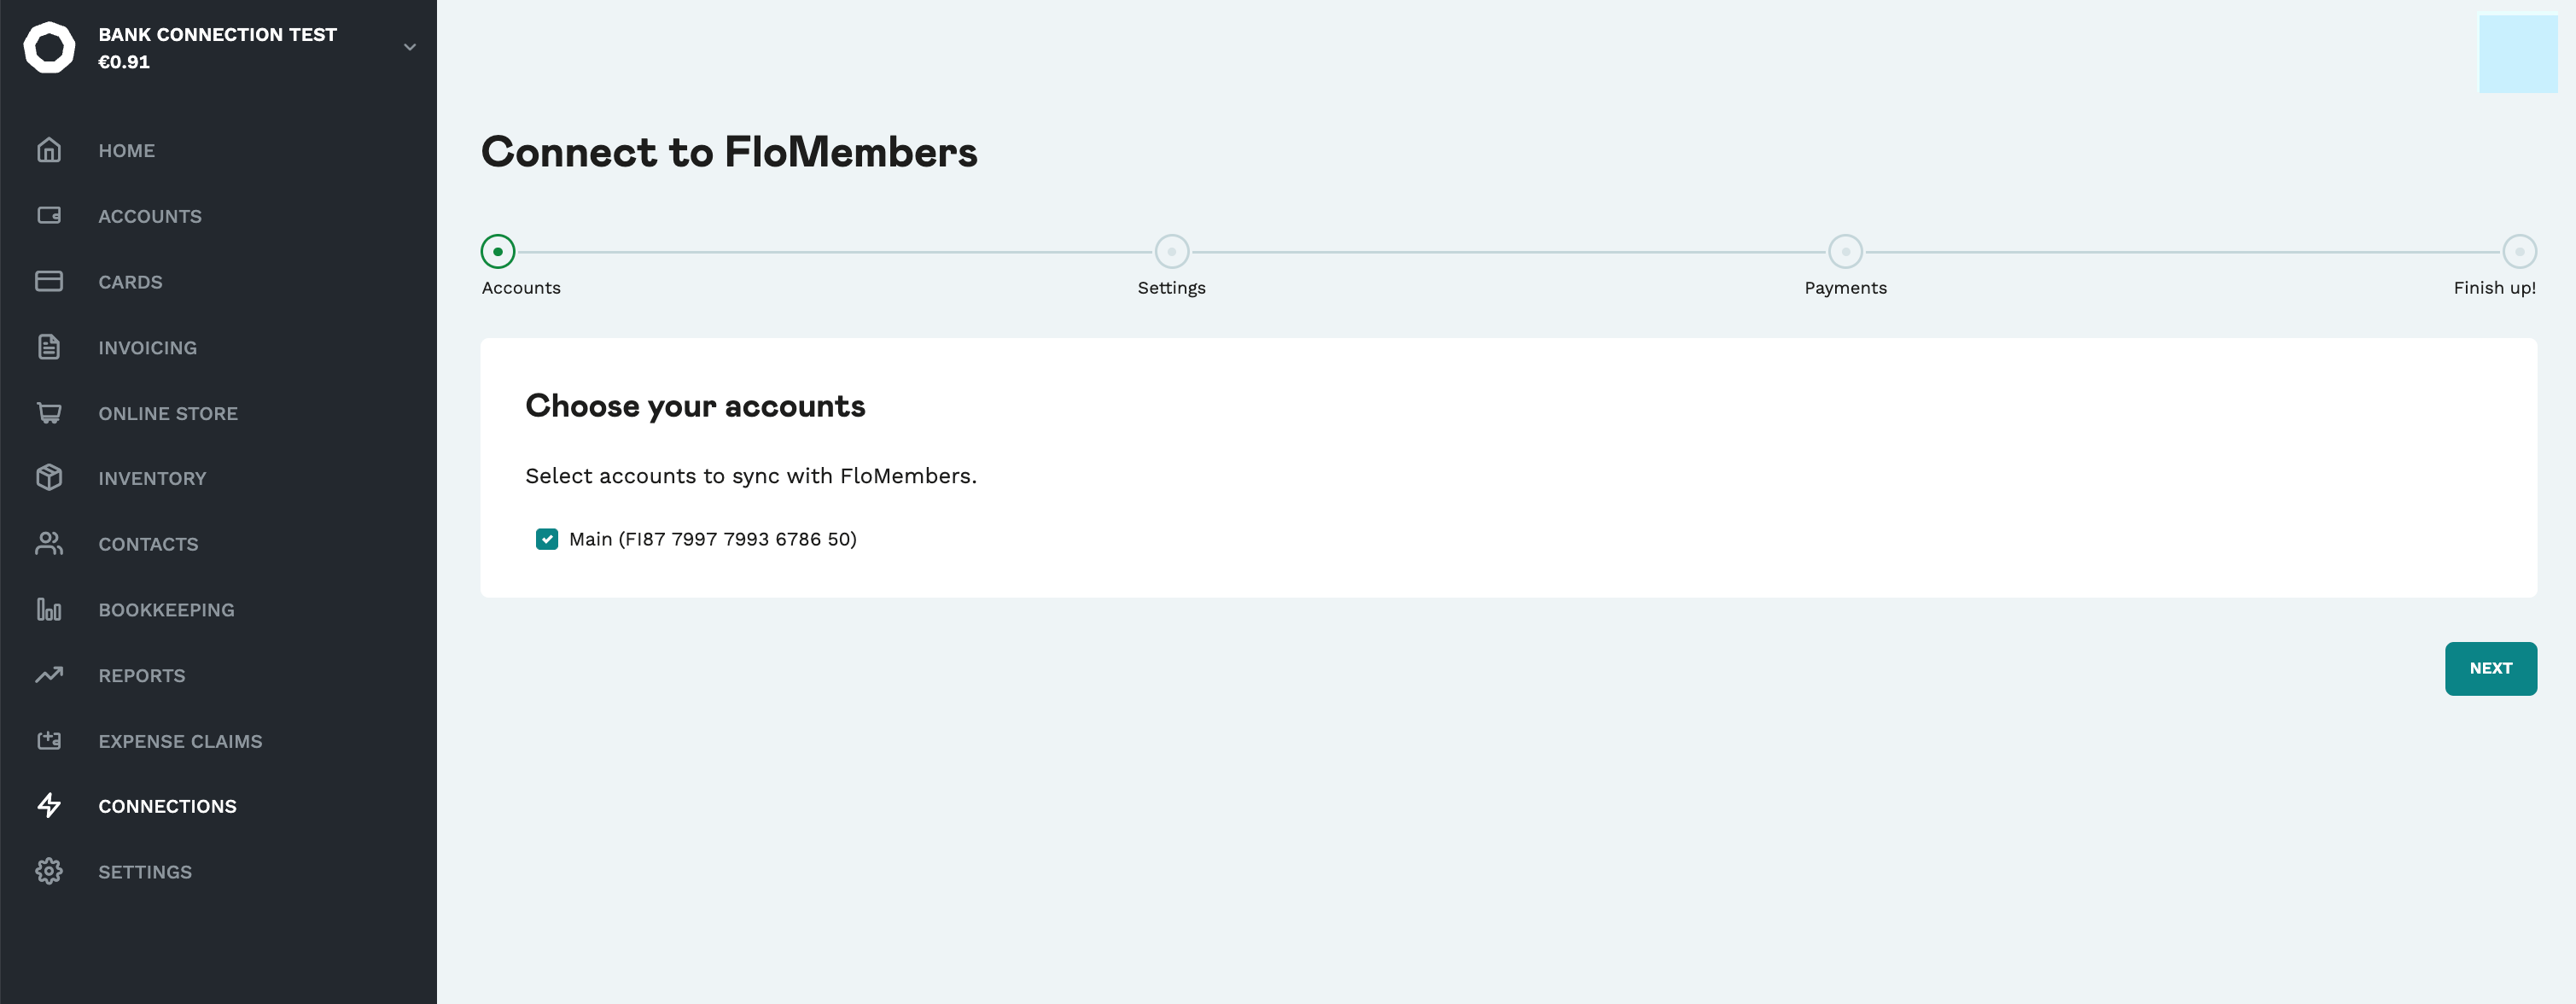This screenshot has width=2576, height=1004.
Task: Click the light blue square in top-right corner
Action: tap(2518, 53)
